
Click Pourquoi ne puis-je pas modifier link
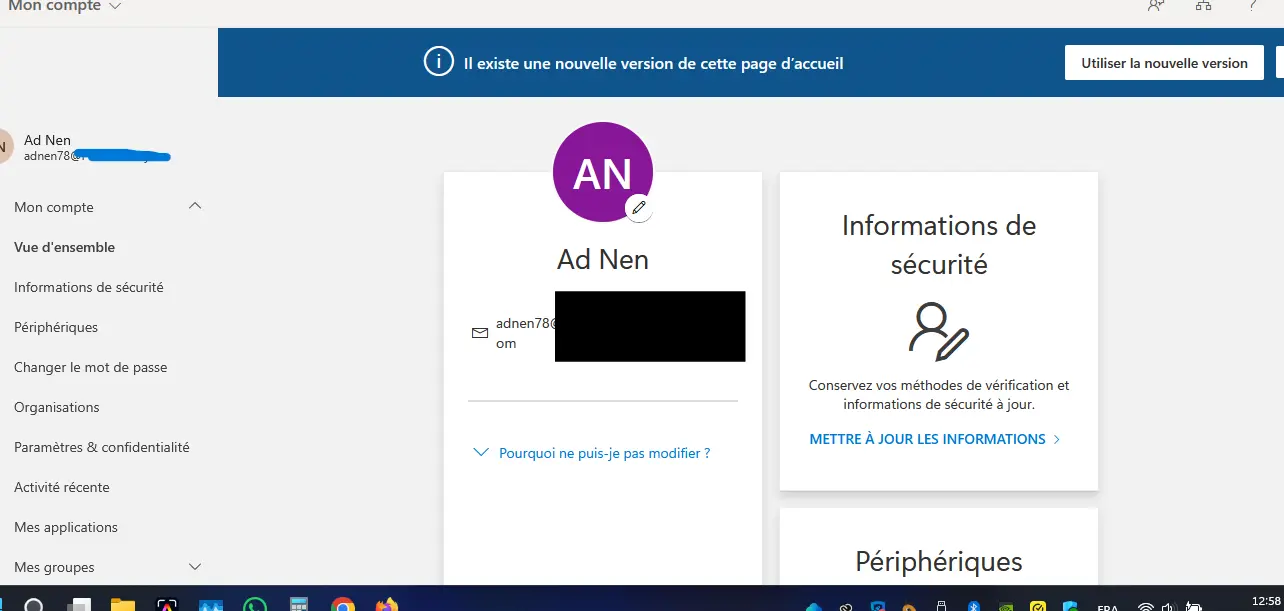pyautogui.click(x=605, y=453)
